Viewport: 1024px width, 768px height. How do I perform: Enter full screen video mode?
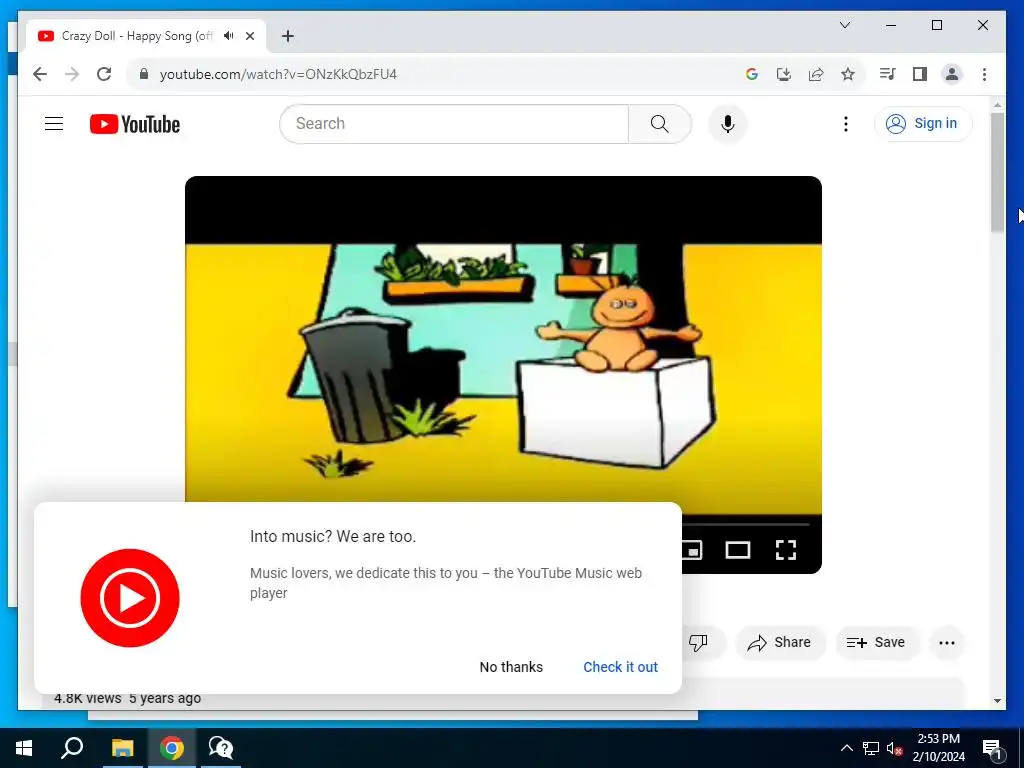pyautogui.click(x=786, y=550)
